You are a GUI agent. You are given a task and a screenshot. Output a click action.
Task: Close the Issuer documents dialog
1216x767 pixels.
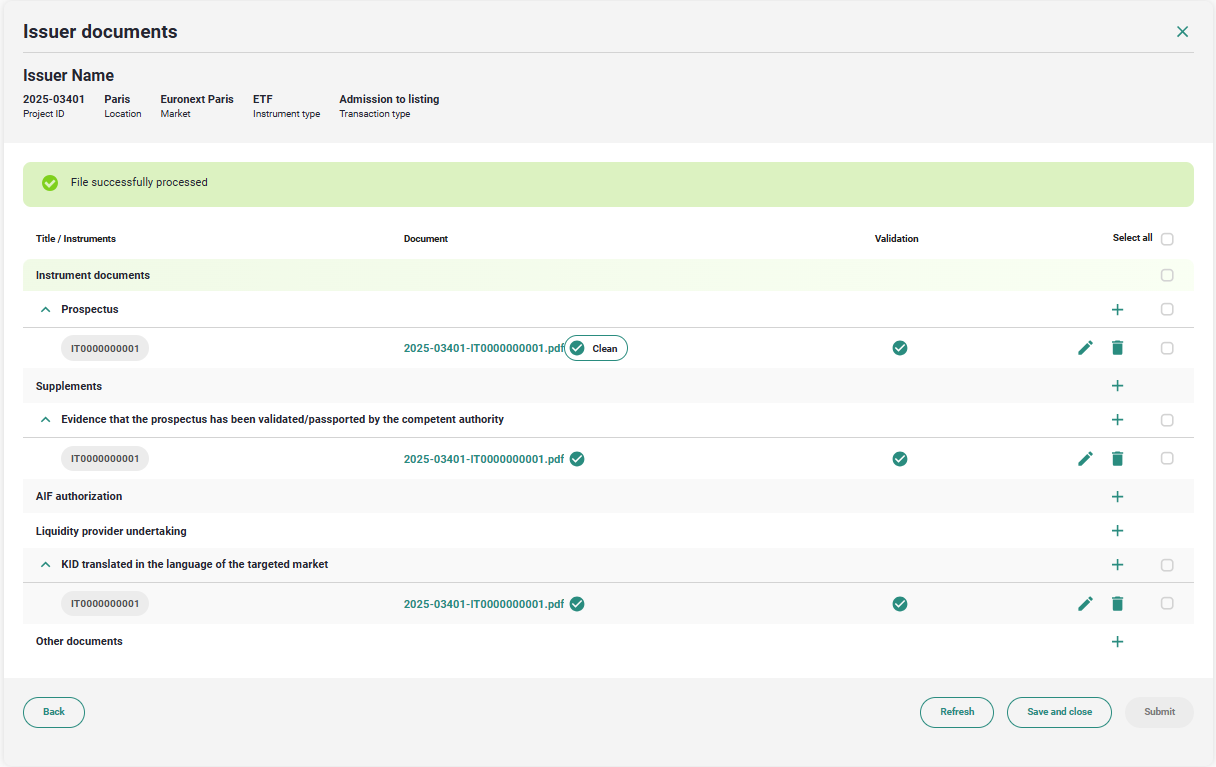(1182, 32)
